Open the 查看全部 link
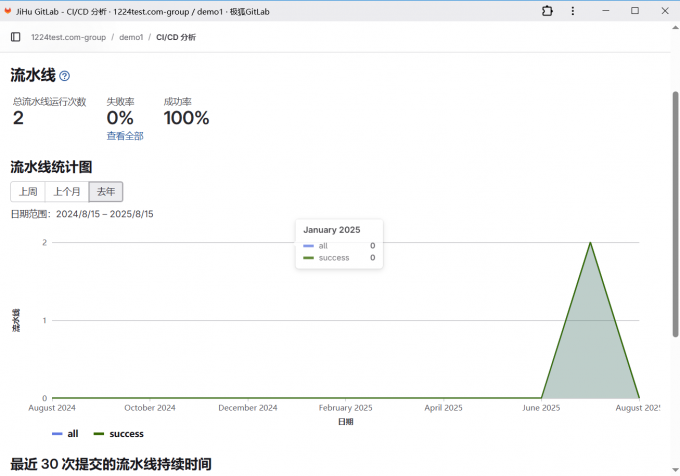Image resolution: width=680 pixels, height=476 pixels. click(125, 136)
